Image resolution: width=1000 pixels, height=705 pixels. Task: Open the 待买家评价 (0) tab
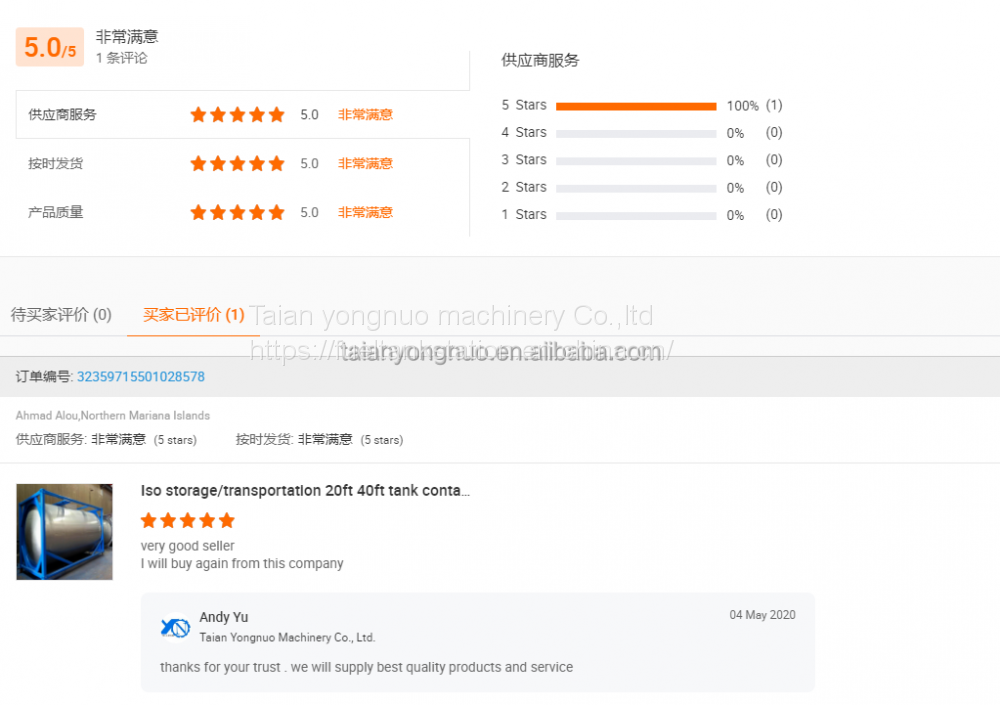61,315
